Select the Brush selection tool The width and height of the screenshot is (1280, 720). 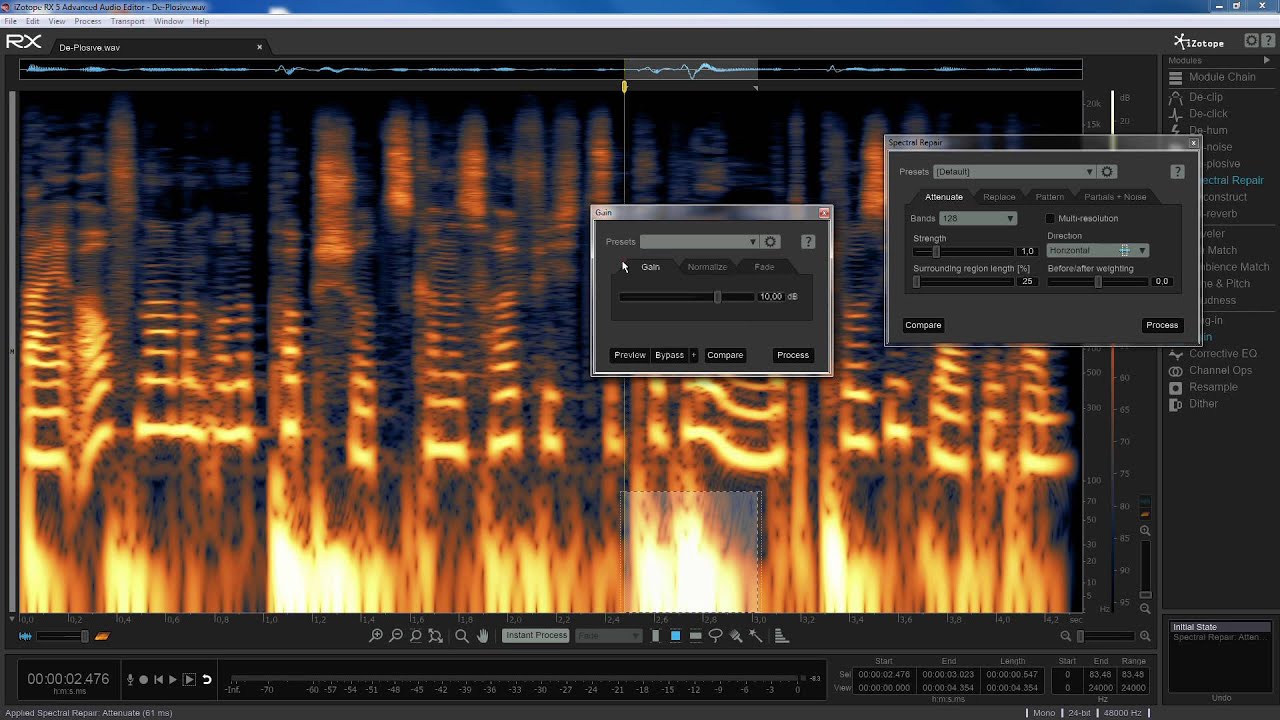tap(736, 636)
